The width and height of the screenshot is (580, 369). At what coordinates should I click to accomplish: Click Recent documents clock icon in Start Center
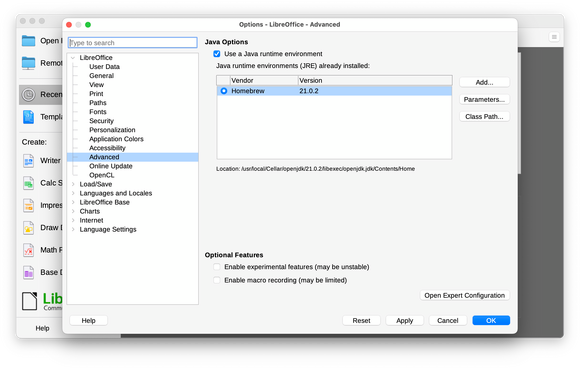tap(28, 95)
